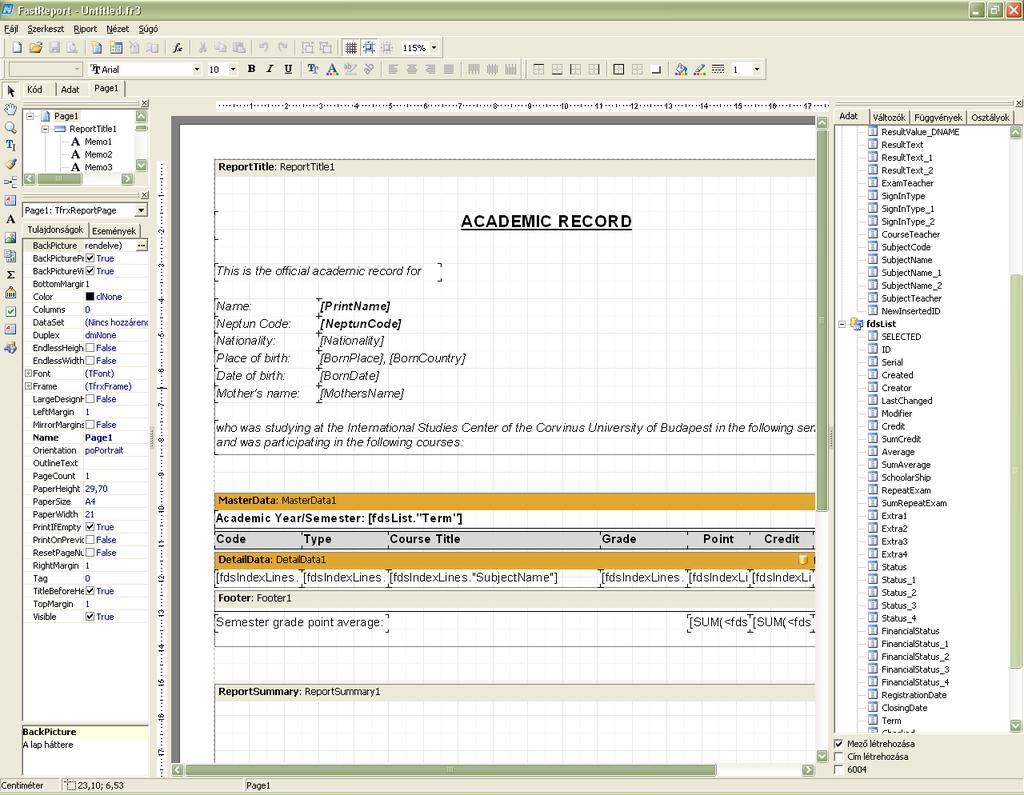Align text left in formatting toolbar
Viewport: 1024px width, 795px height.
pyautogui.click(x=393, y=69)
